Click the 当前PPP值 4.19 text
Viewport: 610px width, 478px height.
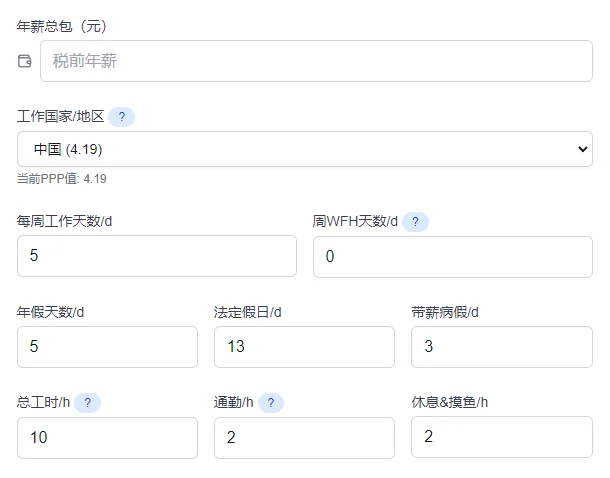[62, 179]
